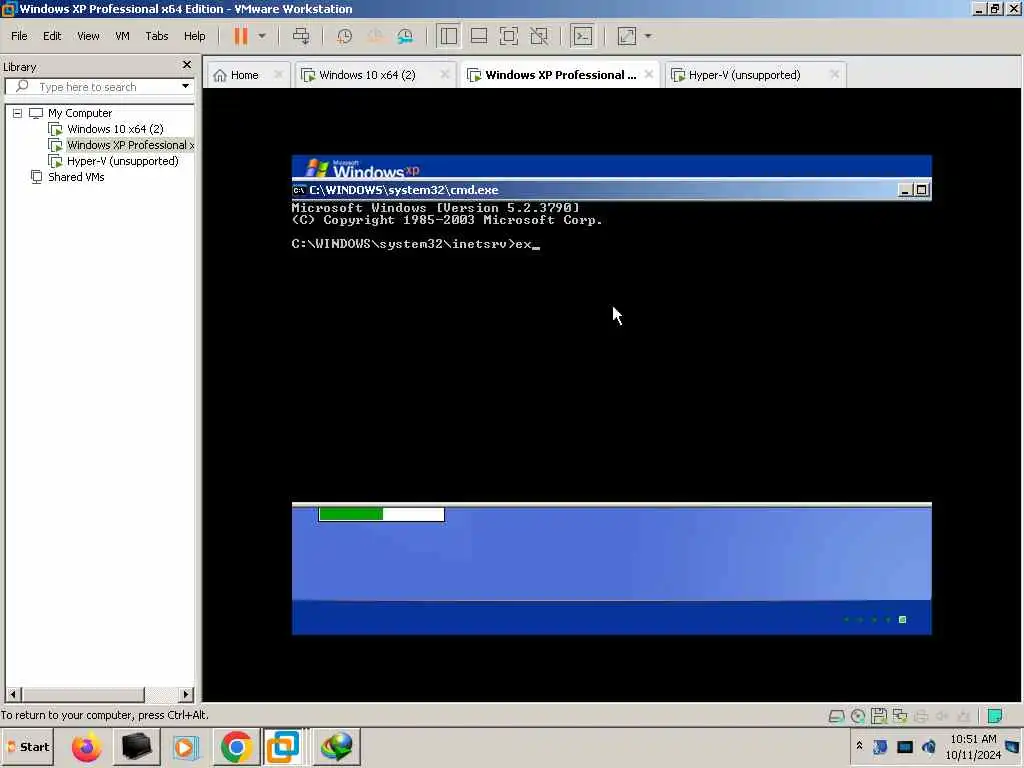
Task: Open the media player taskbar icon
Action: 185,747
